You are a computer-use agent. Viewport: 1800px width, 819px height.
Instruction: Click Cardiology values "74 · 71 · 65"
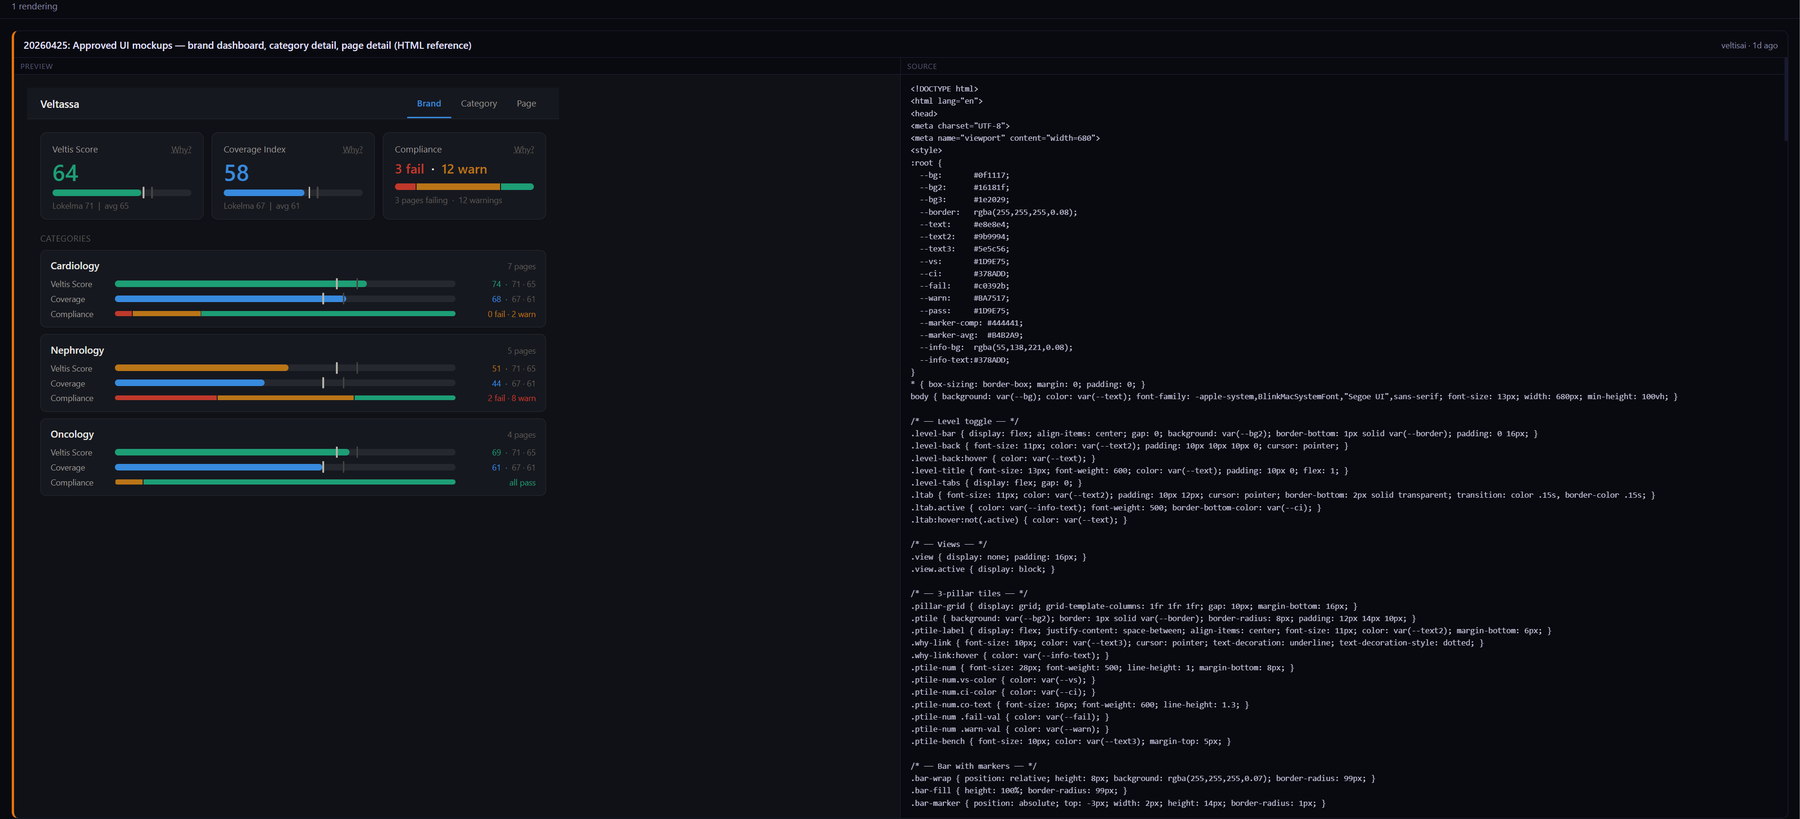[513, 284]
